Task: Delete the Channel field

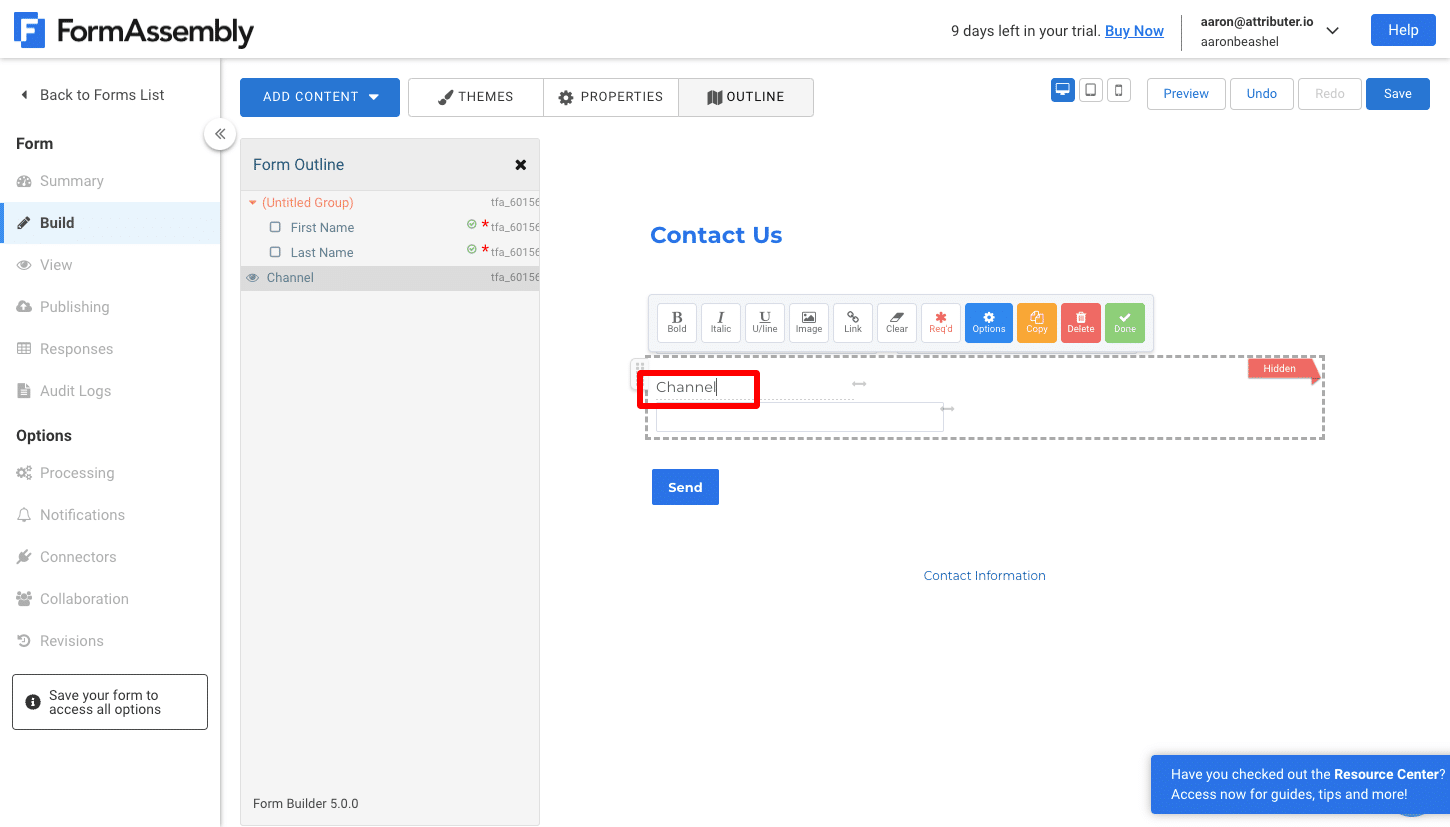Action: (x=1080, y=322)
